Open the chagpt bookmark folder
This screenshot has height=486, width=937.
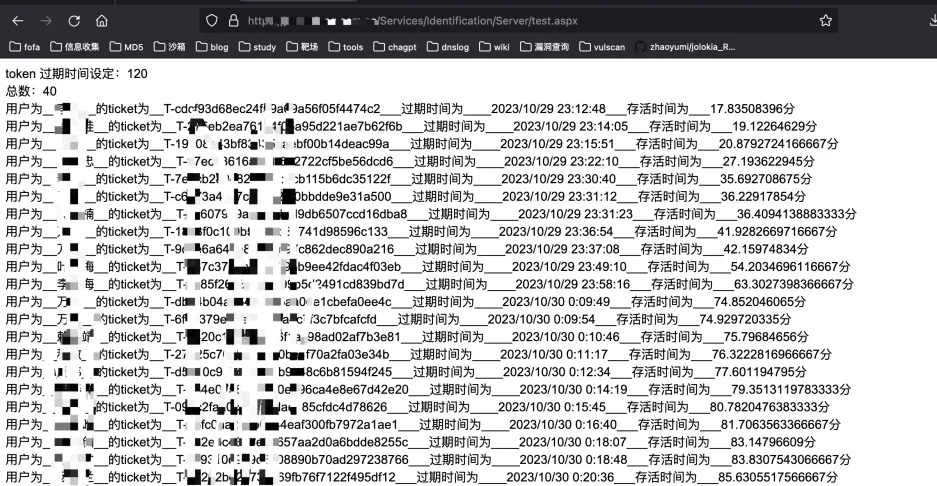click(x=395, y=47)
